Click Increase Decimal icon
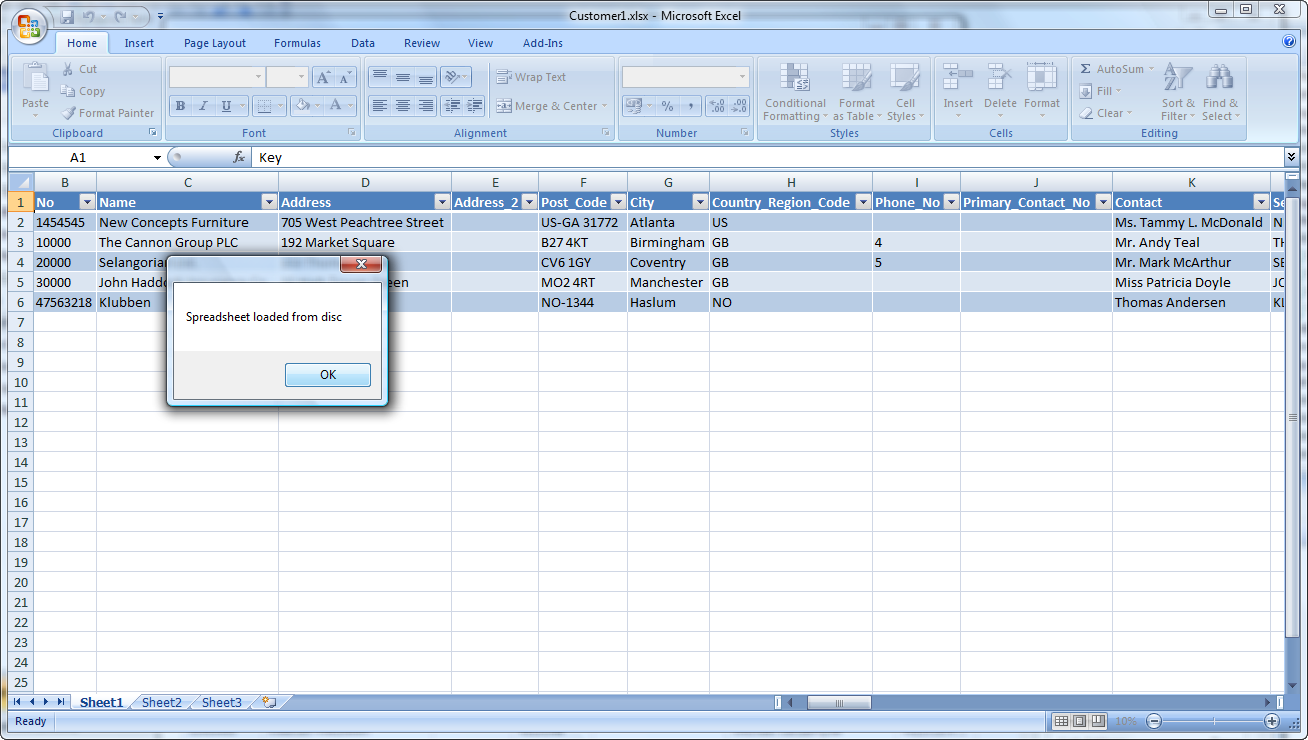 coord(717,106)
